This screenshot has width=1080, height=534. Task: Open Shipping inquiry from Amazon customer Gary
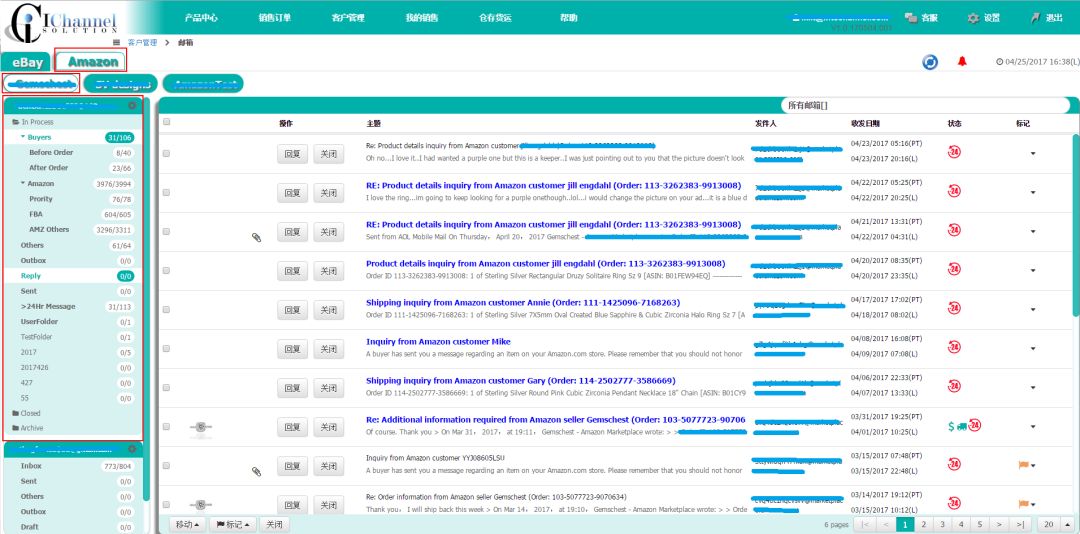520,380
